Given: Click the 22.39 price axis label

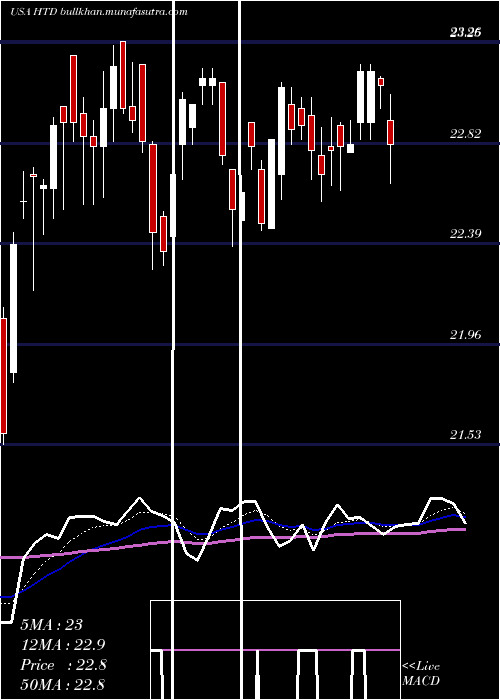Looking at the screenshot, I should coord(465,233).
